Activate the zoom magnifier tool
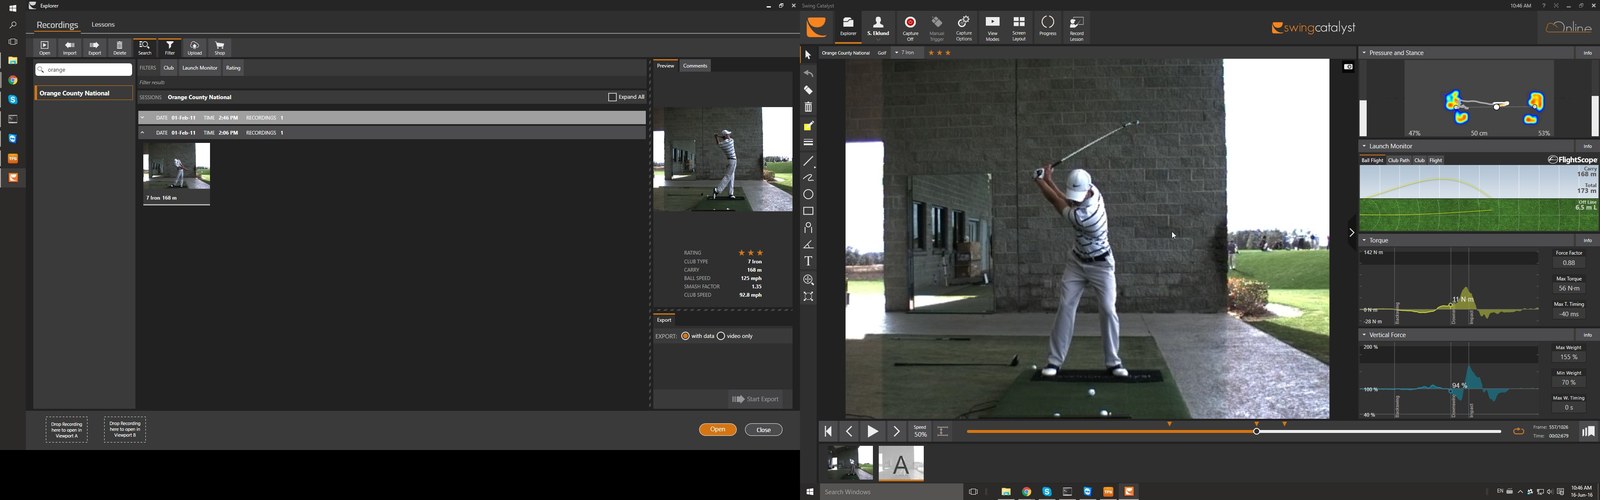This screenshot has width=1600, height=500. (808, 280)
